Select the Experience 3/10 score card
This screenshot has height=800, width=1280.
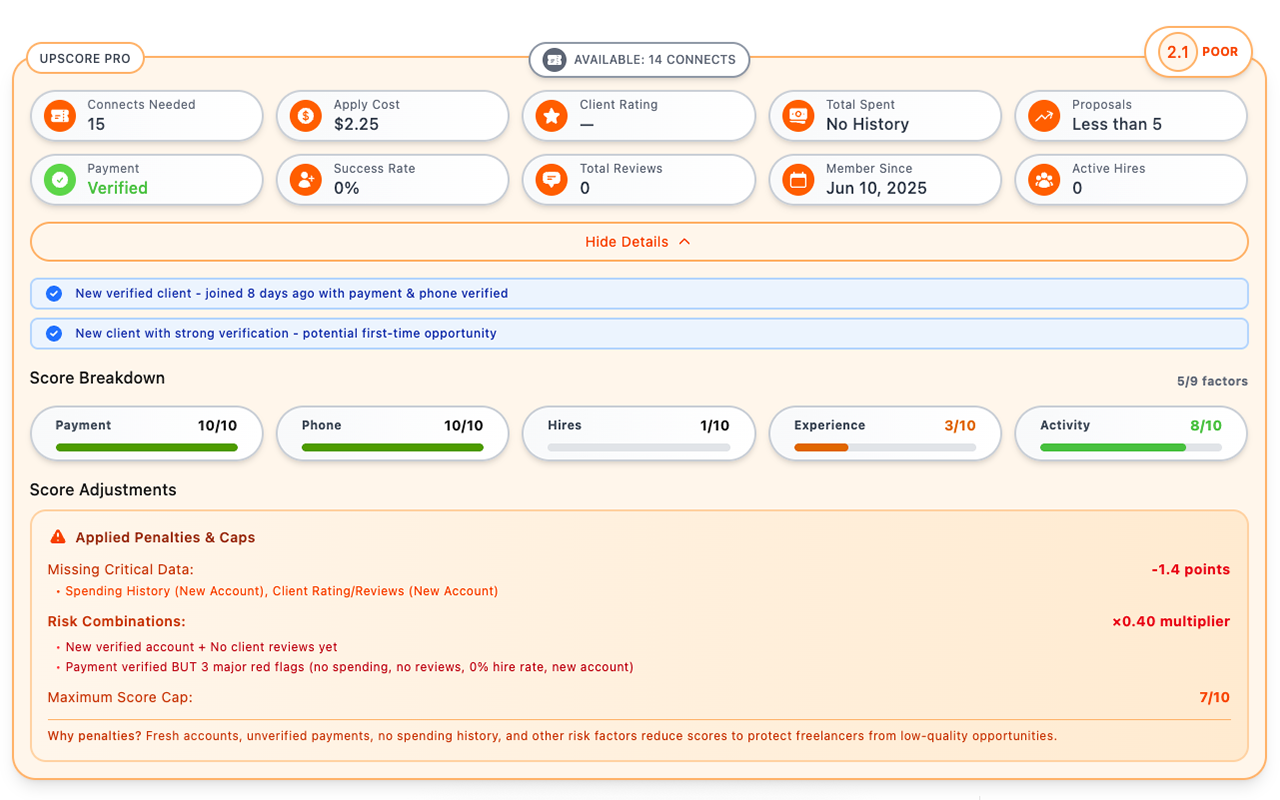[884, 433]
